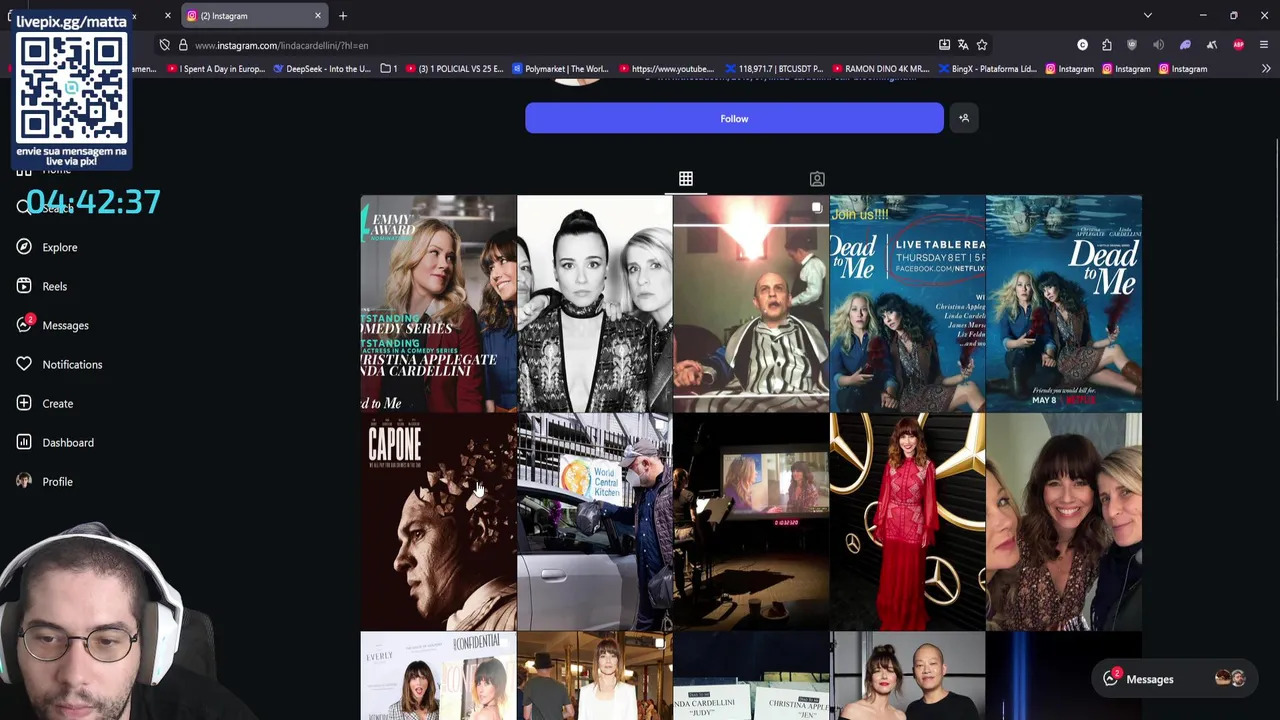Open the bookmarks folder named 1
The image size is (1280, 720).
(389, 69)
